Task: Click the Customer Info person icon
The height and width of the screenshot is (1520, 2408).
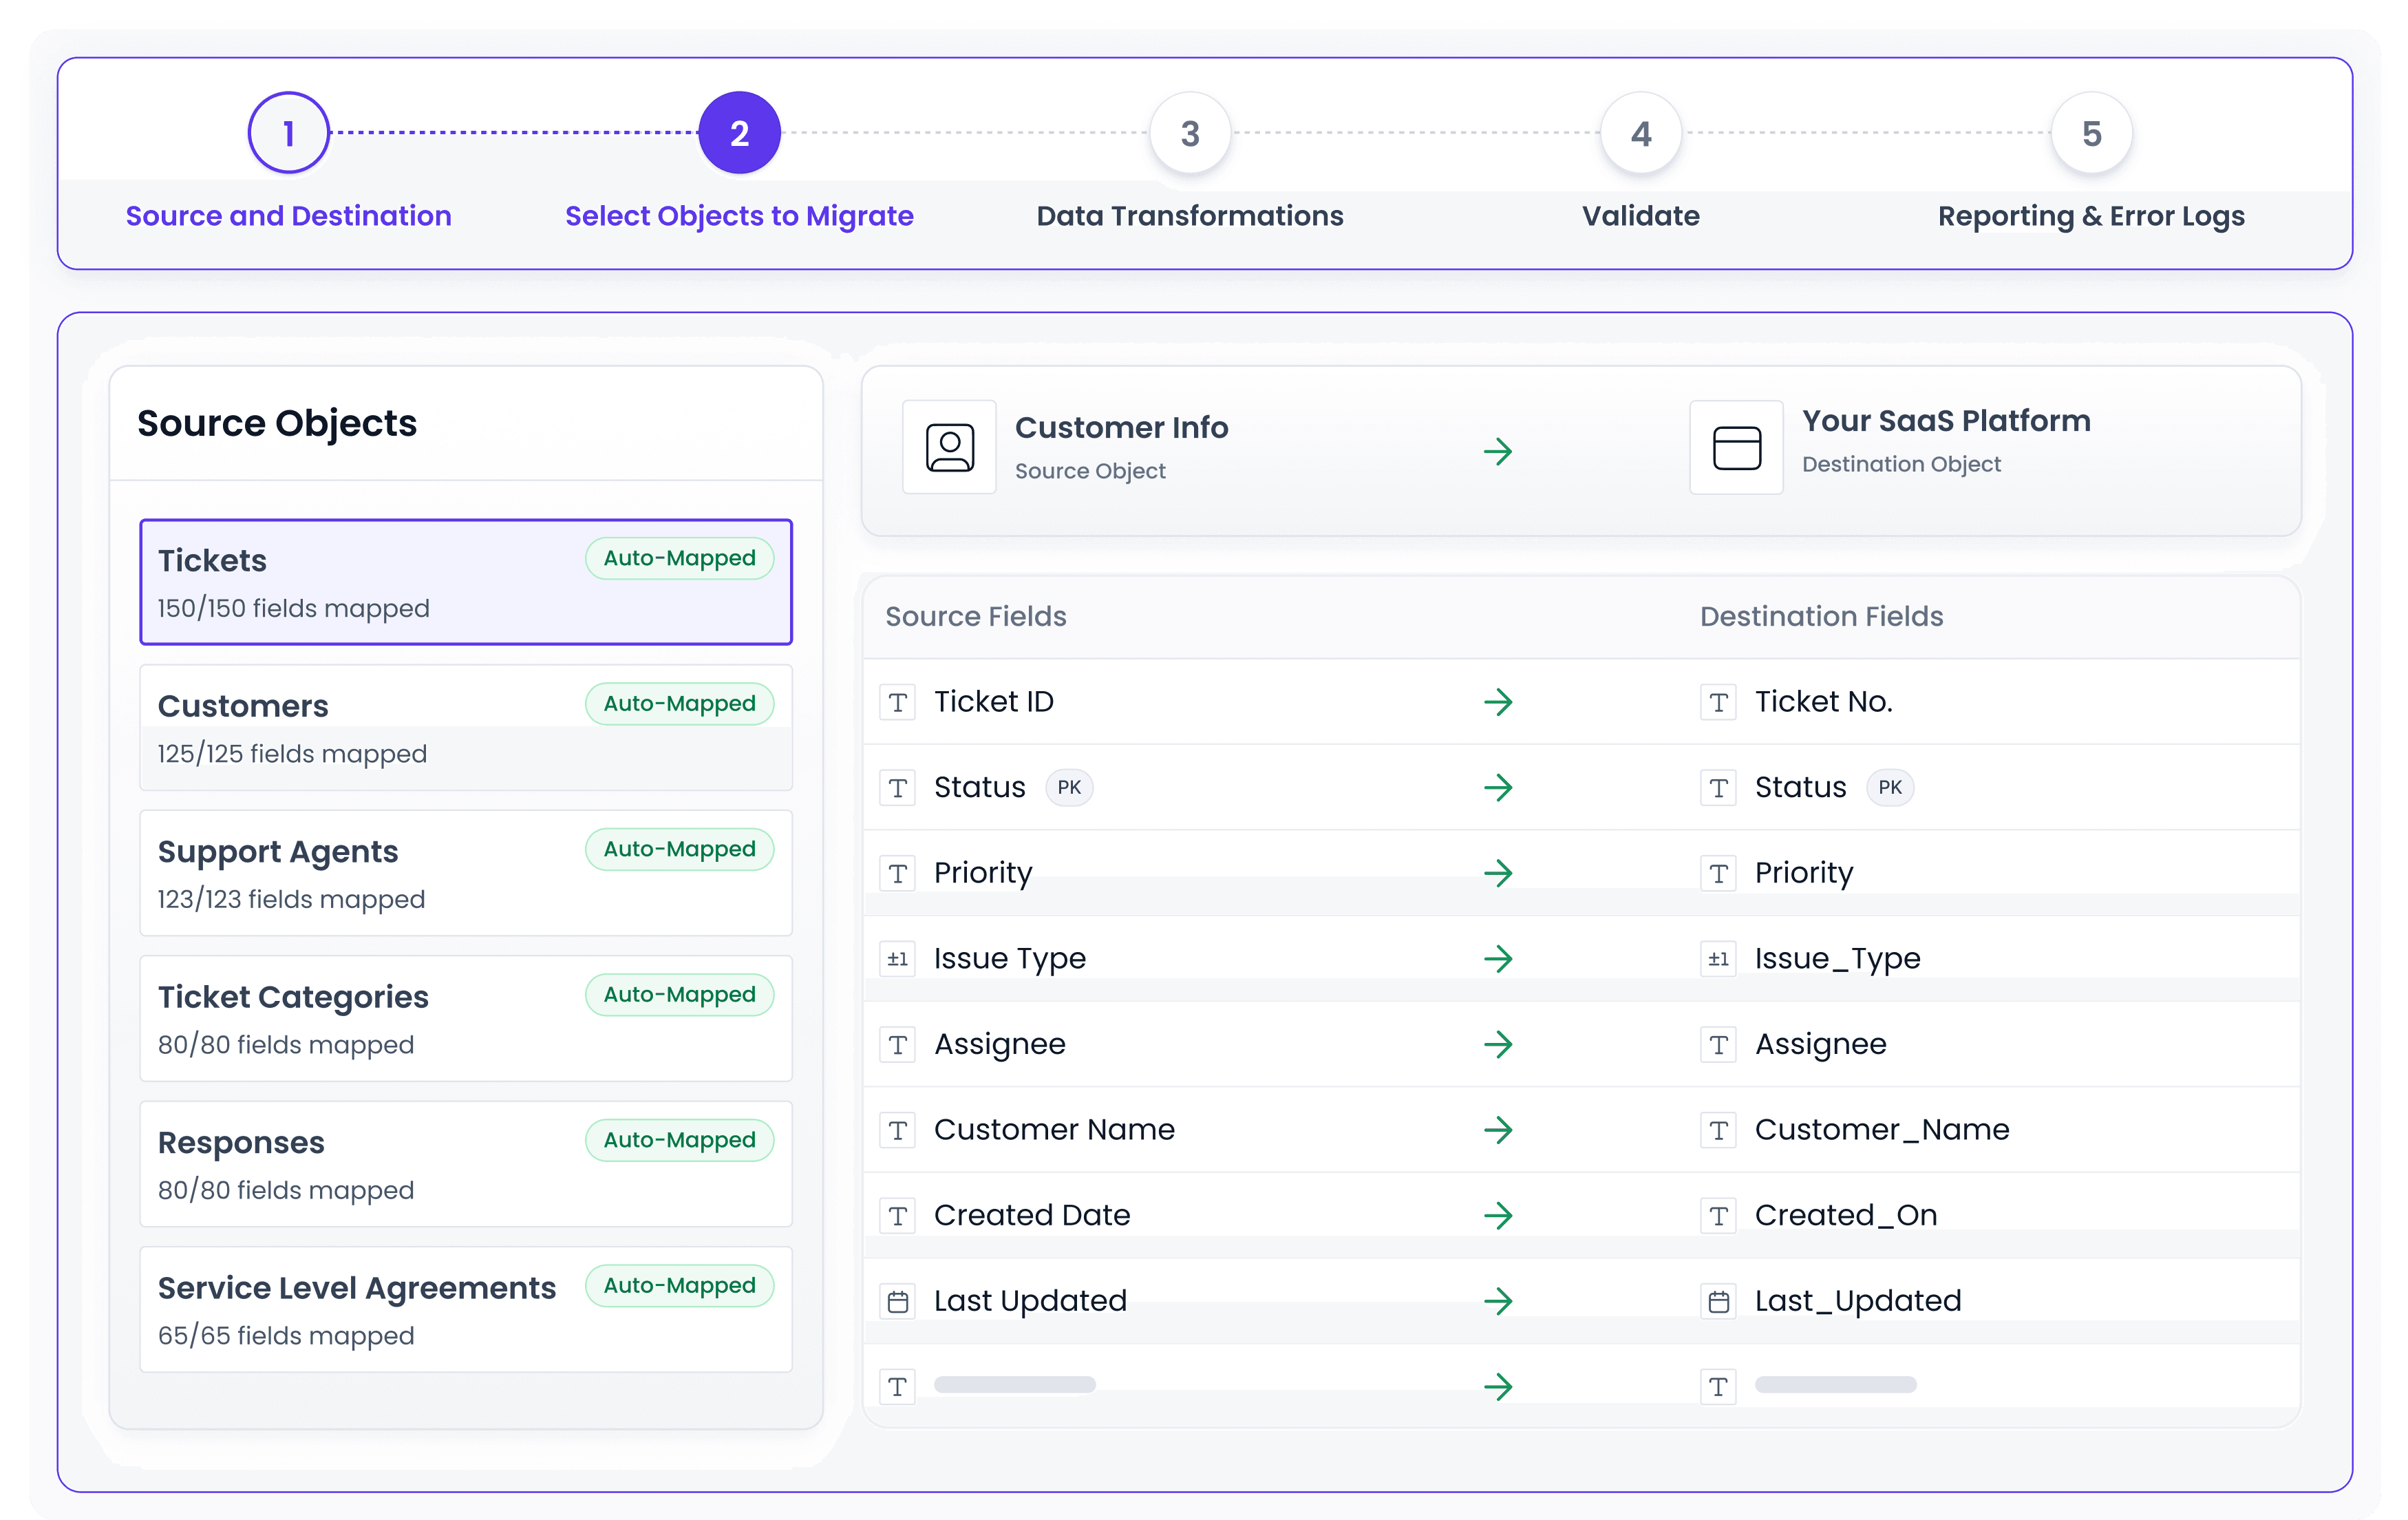Action: point(949,447)
